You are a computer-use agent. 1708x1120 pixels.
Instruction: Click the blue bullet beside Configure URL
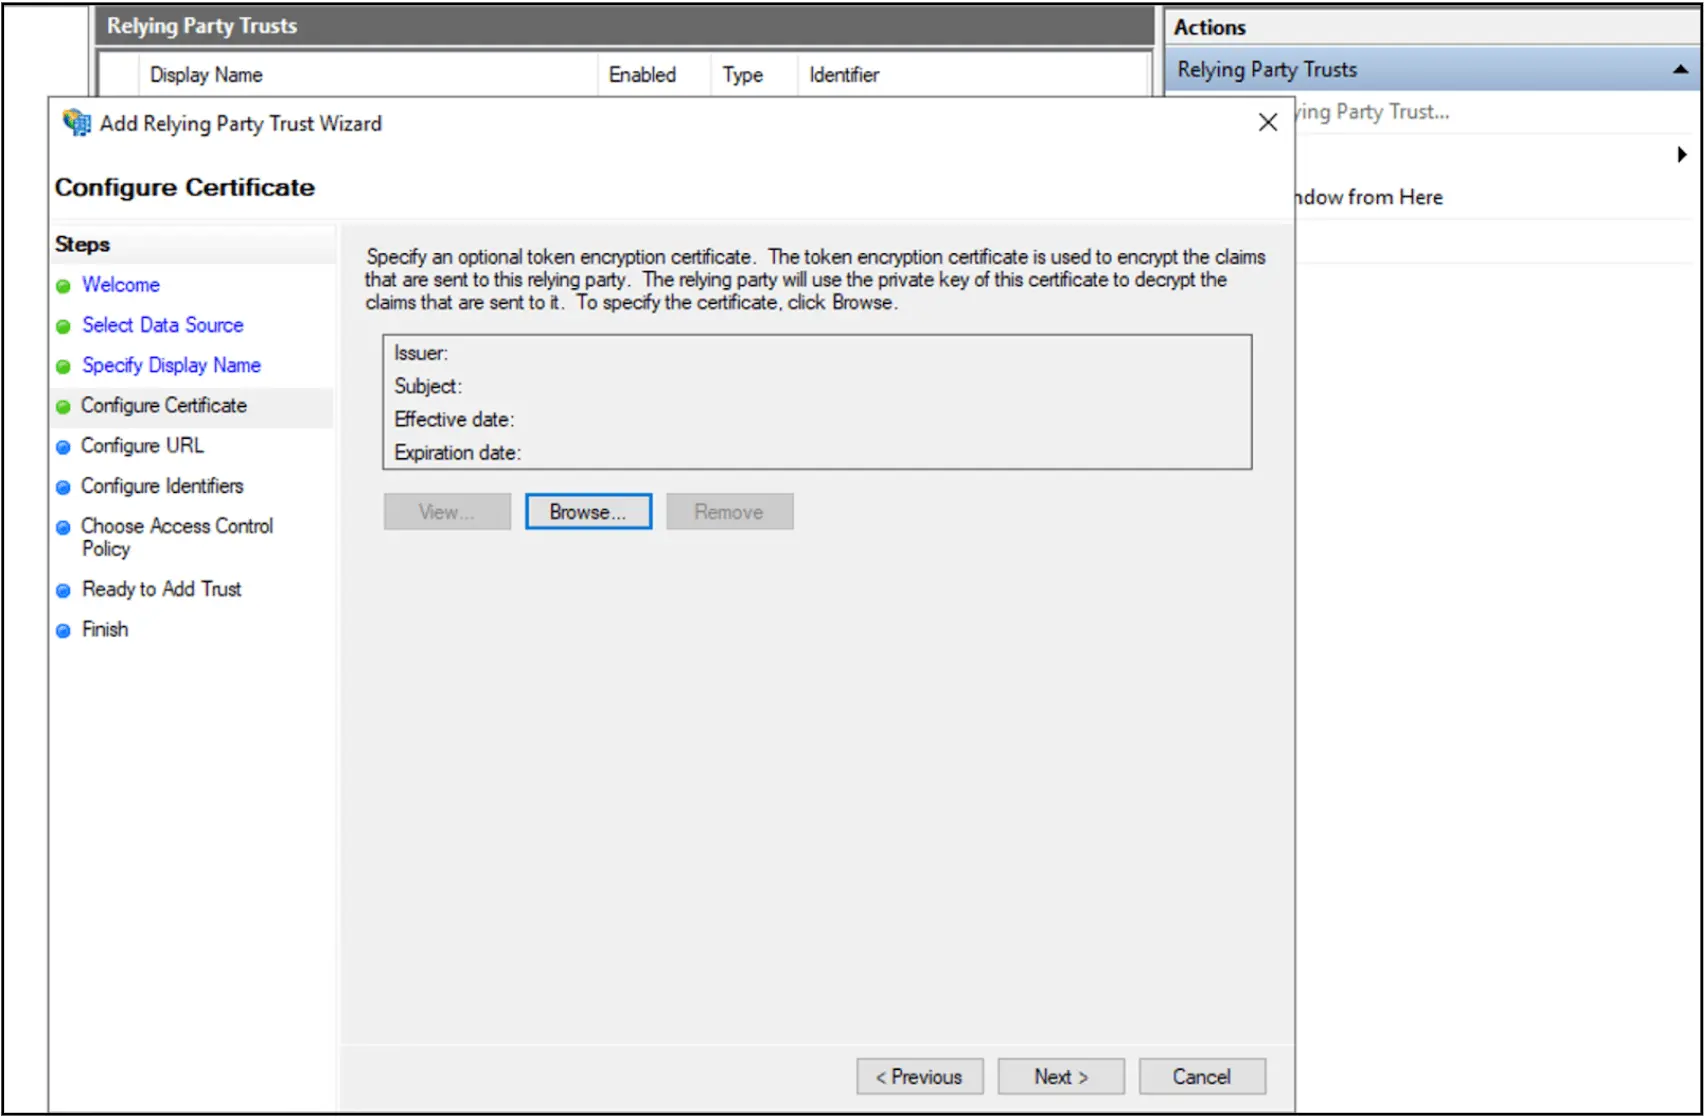click(x=63, y=447)
